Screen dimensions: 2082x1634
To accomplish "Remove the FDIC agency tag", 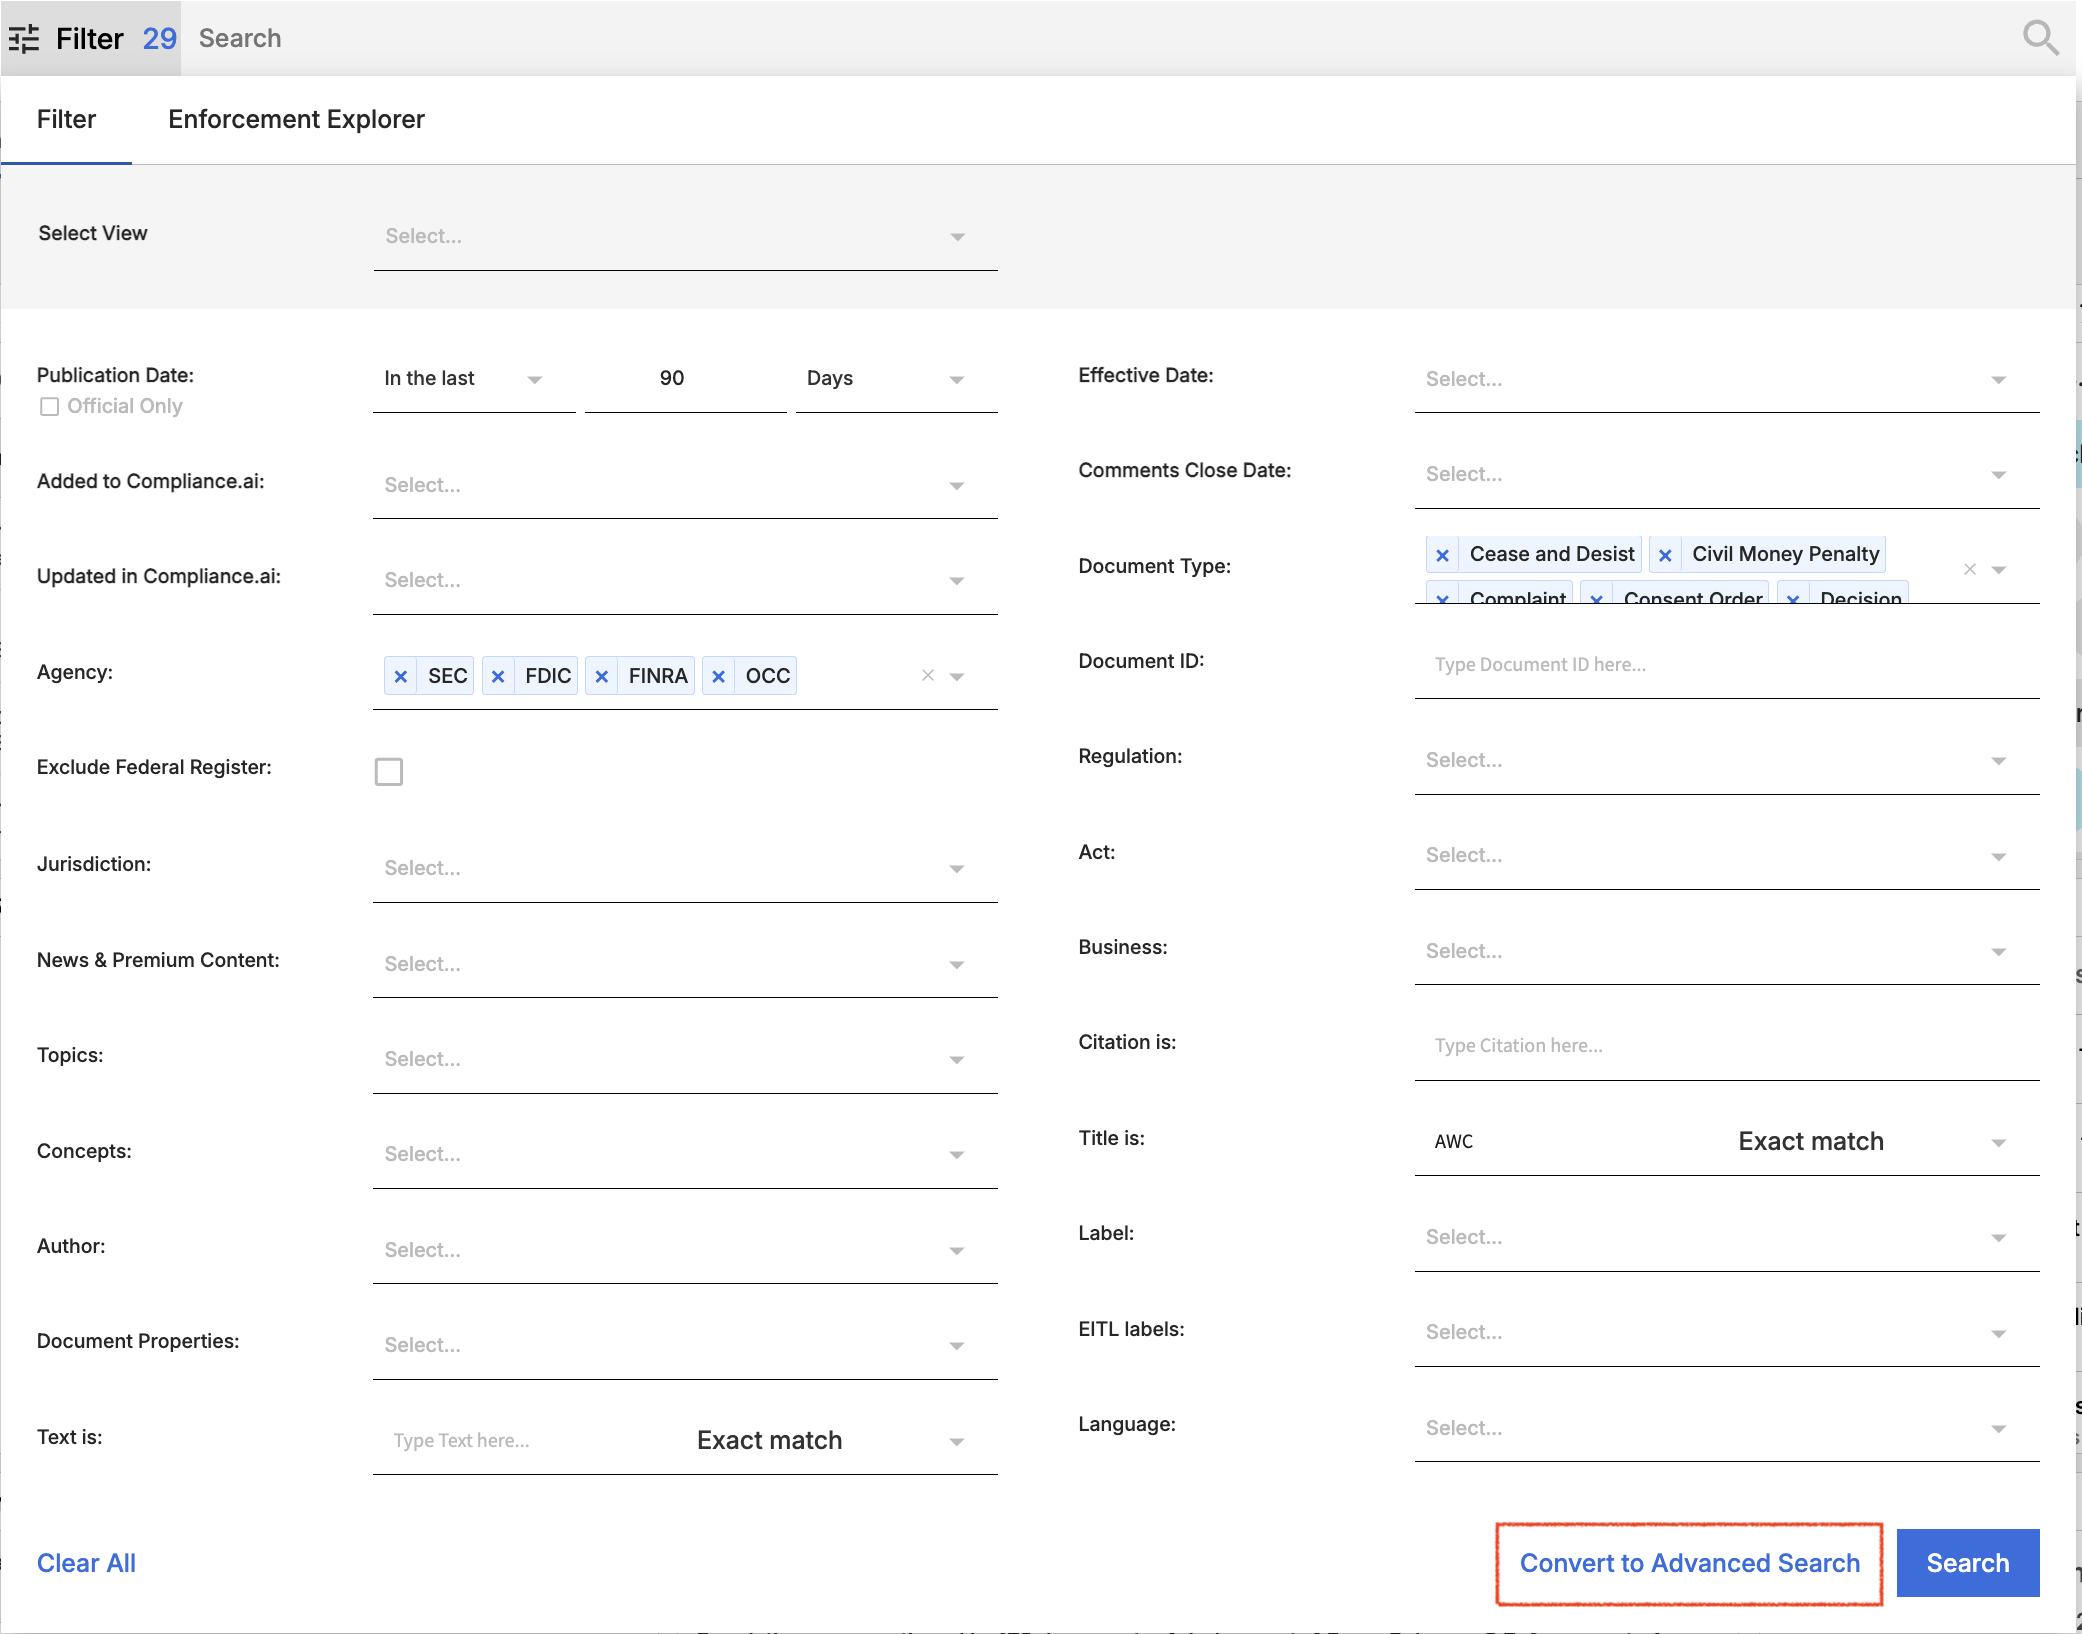I will coord(498,677).
